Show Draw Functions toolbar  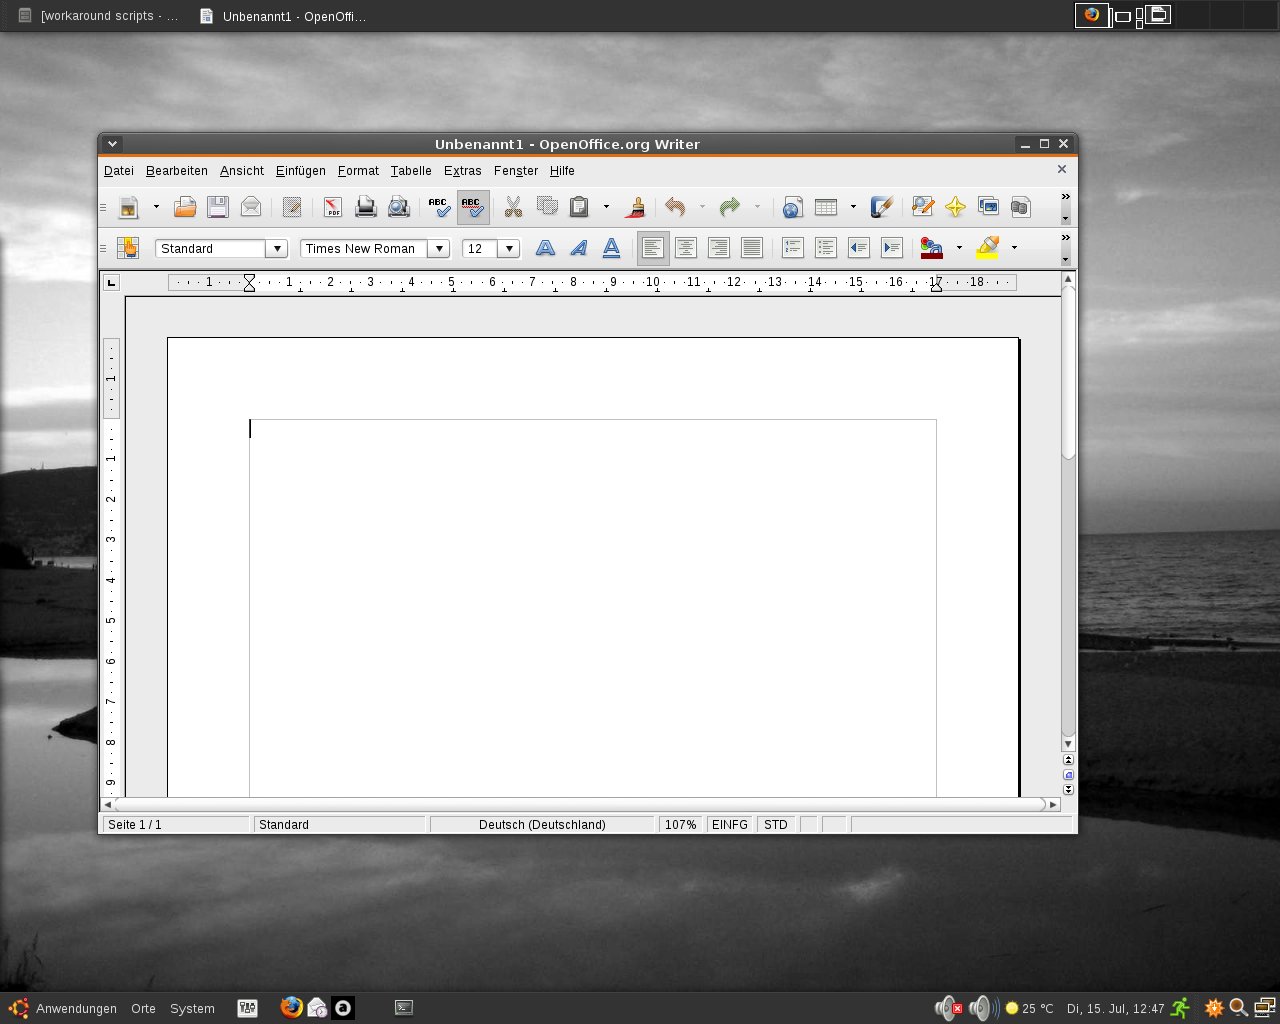pyautogui.click(x=881, y=207)
